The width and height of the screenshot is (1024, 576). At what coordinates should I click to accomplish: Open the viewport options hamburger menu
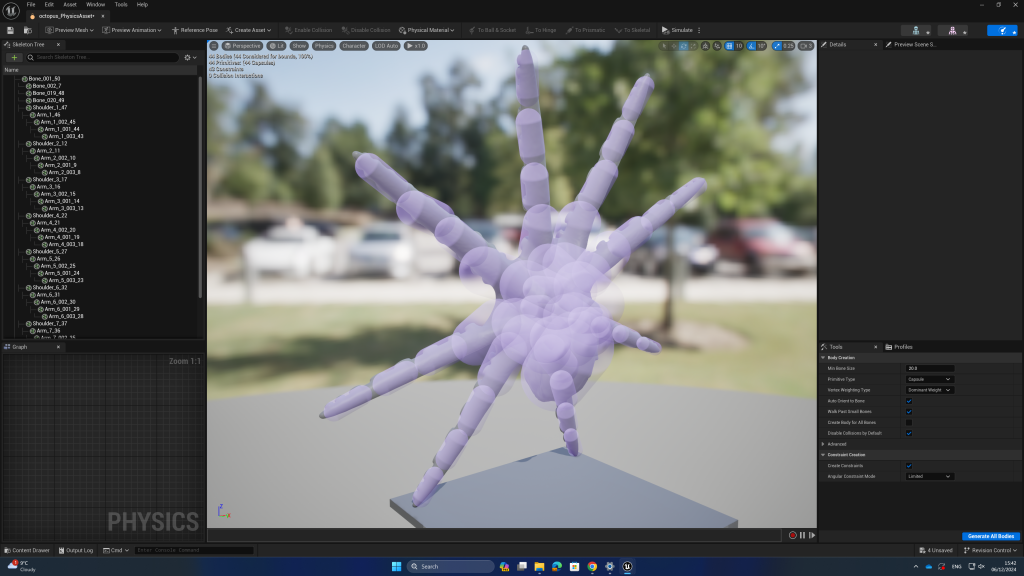click(214, 46)
